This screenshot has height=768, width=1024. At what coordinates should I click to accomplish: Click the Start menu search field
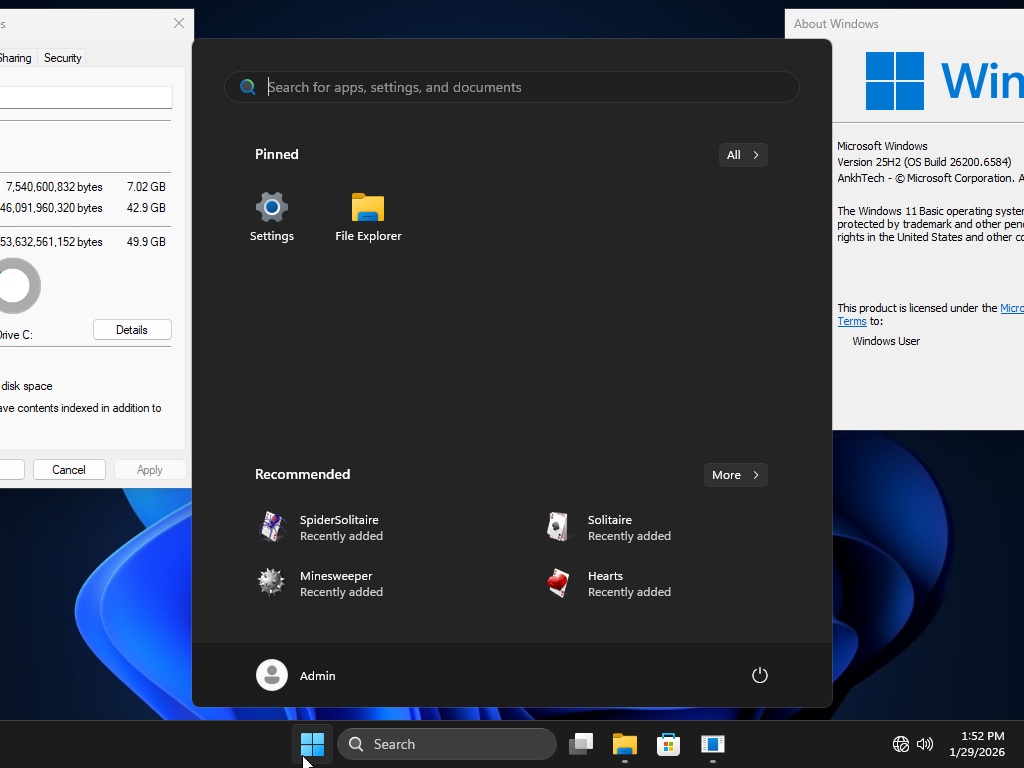point(512,87)
